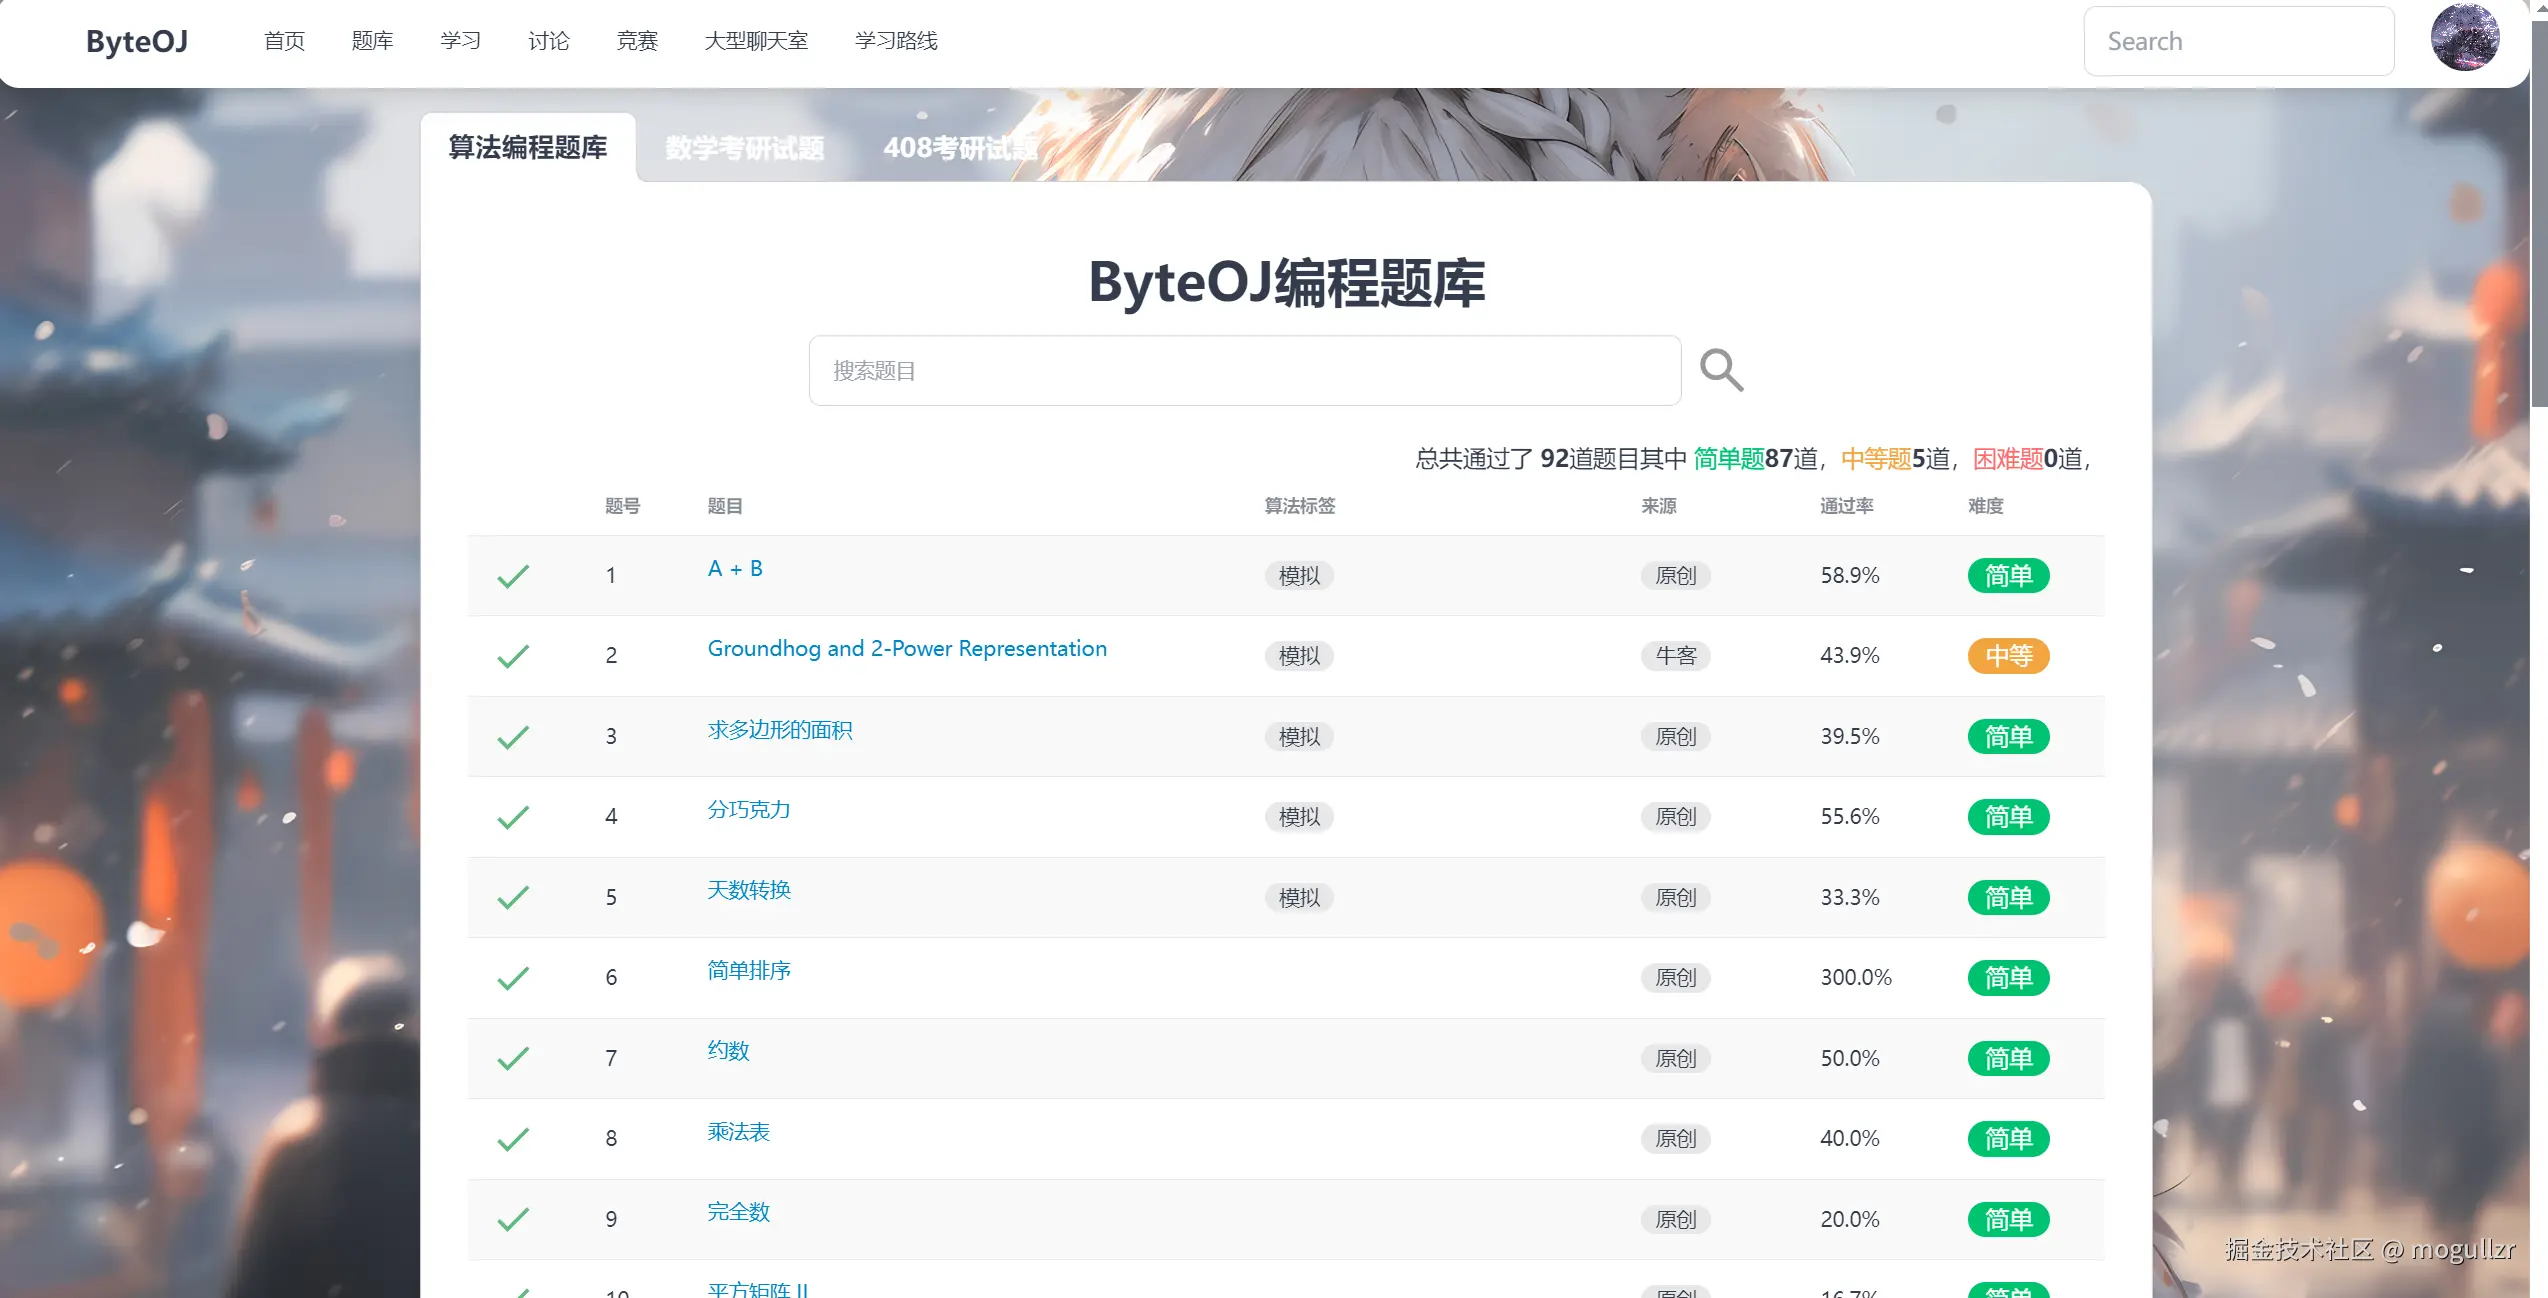Click the 简单 difficulty badge for A + B

2008,576
